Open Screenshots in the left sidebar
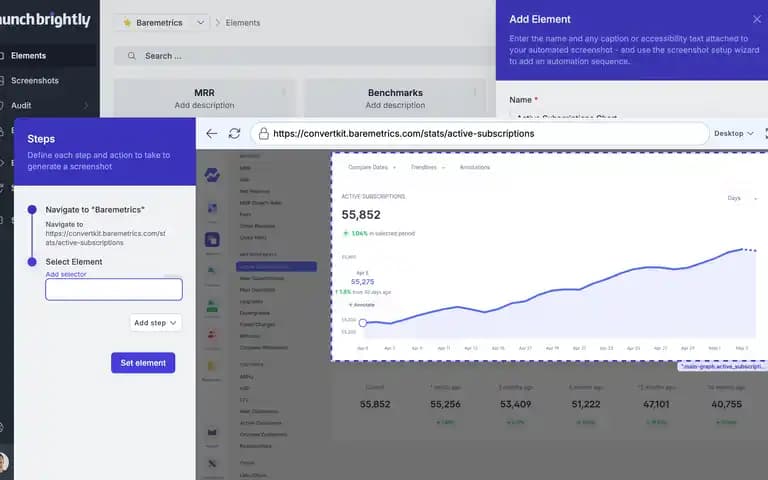The width and height of the screenshot is (768, 480). point(35,80)
